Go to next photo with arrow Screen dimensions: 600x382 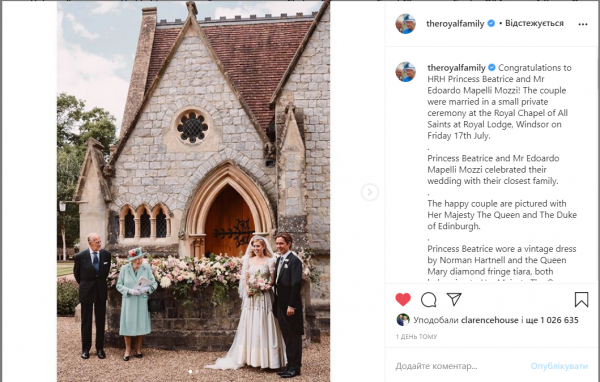click(x=370, y=192)
